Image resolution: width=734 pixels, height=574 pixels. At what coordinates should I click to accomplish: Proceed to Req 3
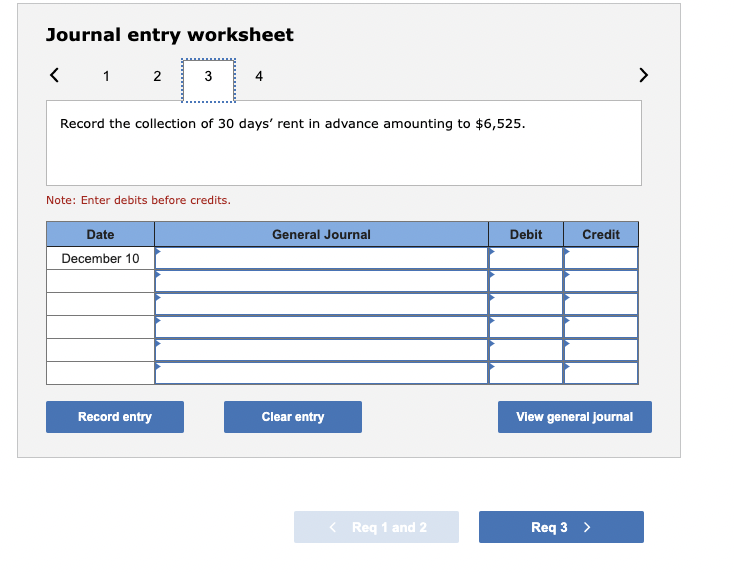tap(561, 527)
